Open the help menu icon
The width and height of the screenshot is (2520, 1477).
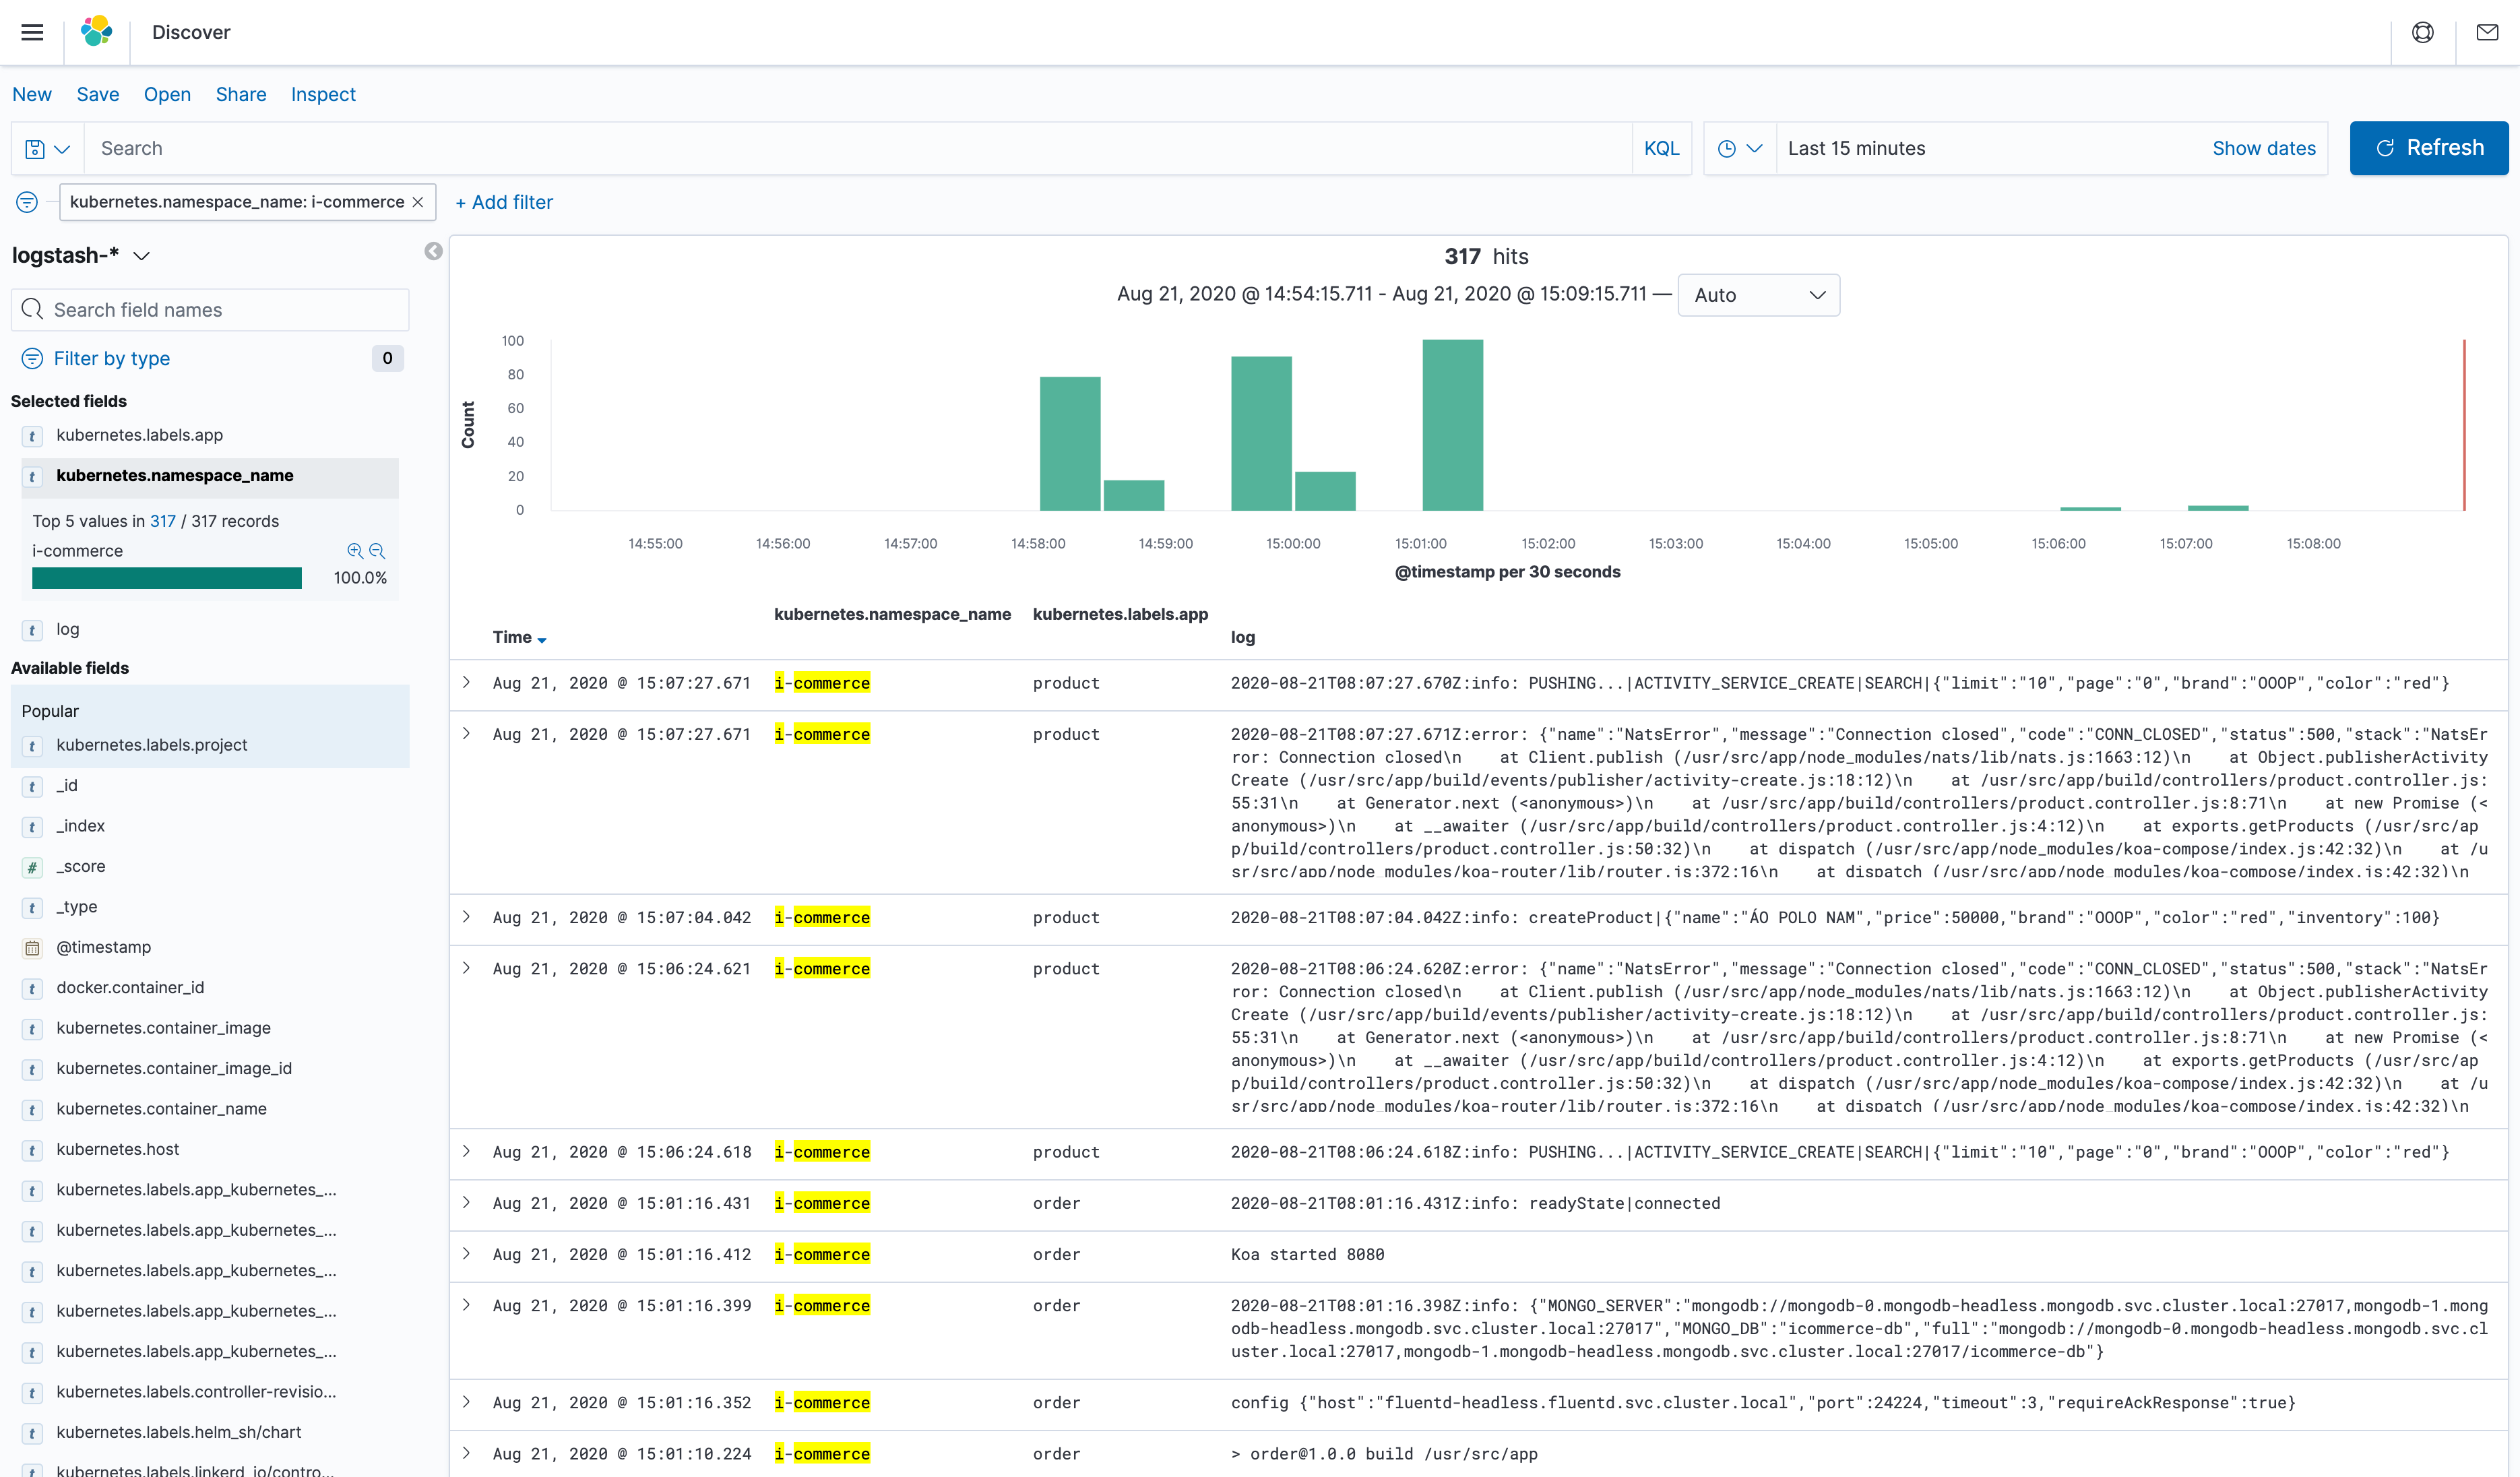coord(2422,32)
